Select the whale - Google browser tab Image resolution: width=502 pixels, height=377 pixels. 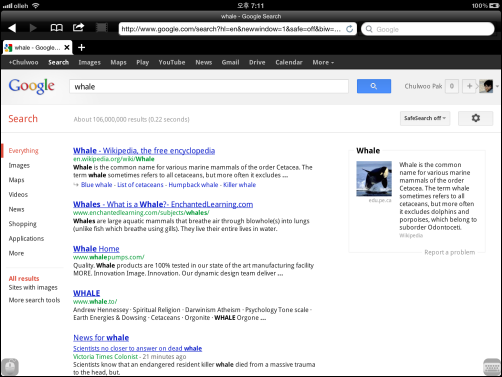pyautogui.click(x=37, y=48)
